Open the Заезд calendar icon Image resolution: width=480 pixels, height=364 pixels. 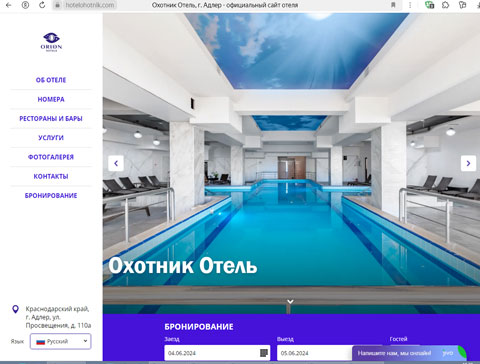(264, 353)
